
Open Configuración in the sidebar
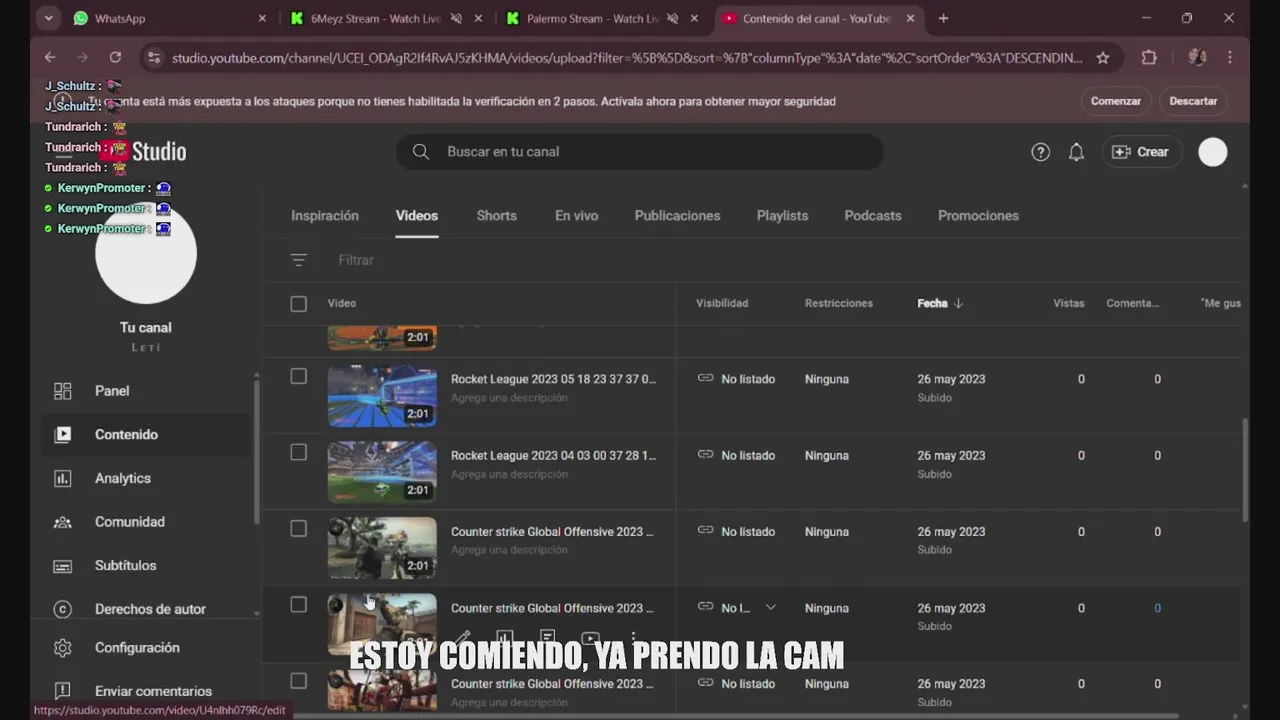pyautogui.click(x=146, y=648)
